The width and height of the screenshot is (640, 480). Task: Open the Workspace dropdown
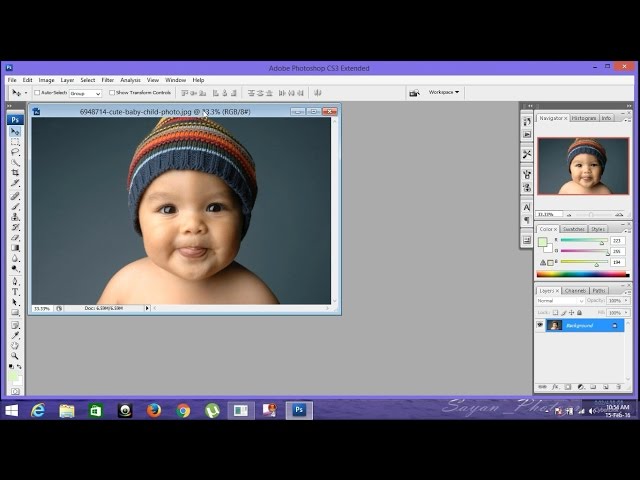(x=444, y=92)
